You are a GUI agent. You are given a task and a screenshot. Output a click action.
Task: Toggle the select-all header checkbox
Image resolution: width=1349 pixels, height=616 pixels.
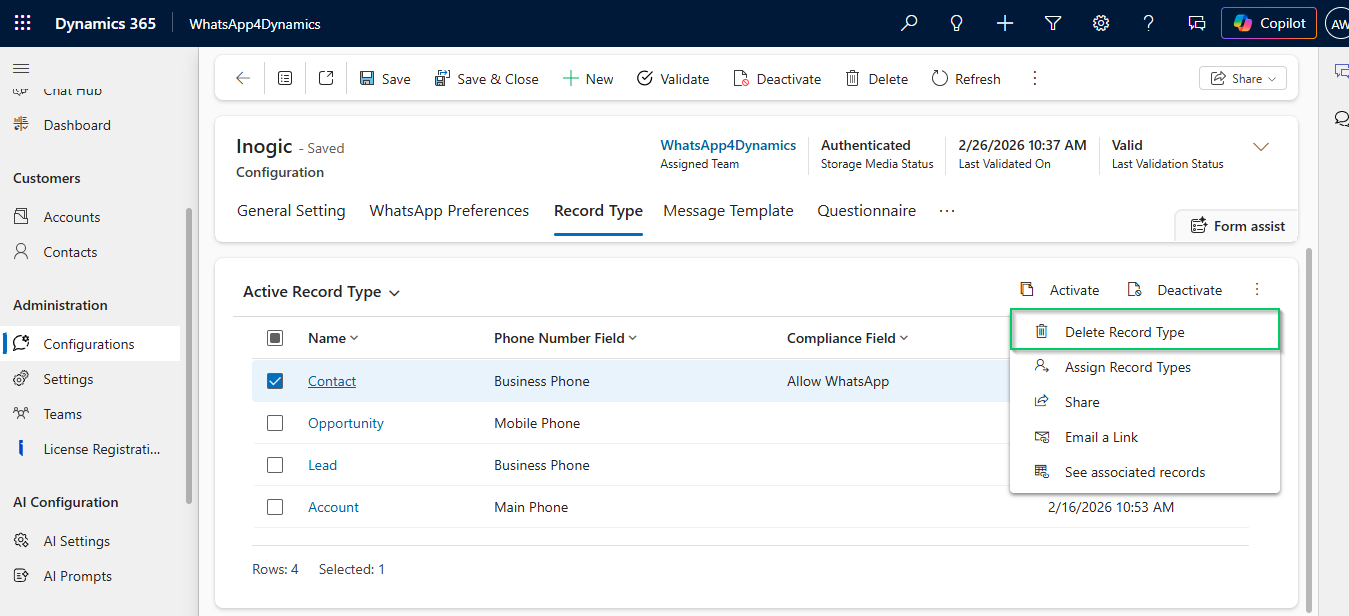(x=275, y=338)
